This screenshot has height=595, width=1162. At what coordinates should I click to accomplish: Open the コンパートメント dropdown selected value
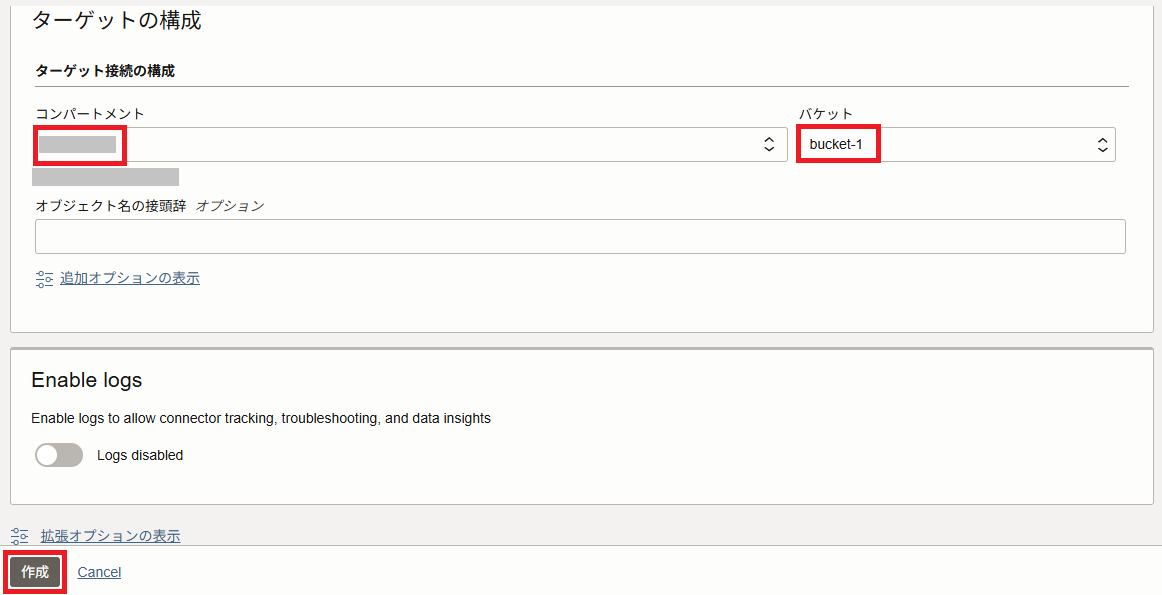[x=400, y=144]
